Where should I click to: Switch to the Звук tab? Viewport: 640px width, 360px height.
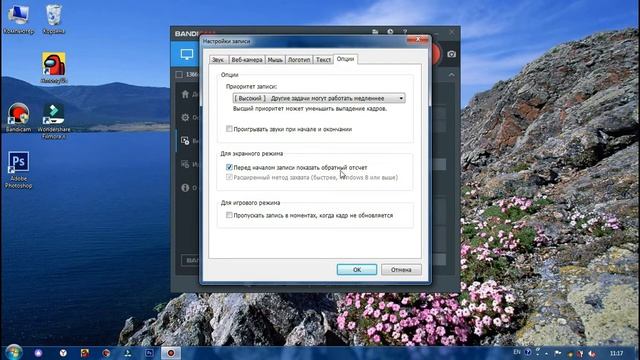[218, 60]
